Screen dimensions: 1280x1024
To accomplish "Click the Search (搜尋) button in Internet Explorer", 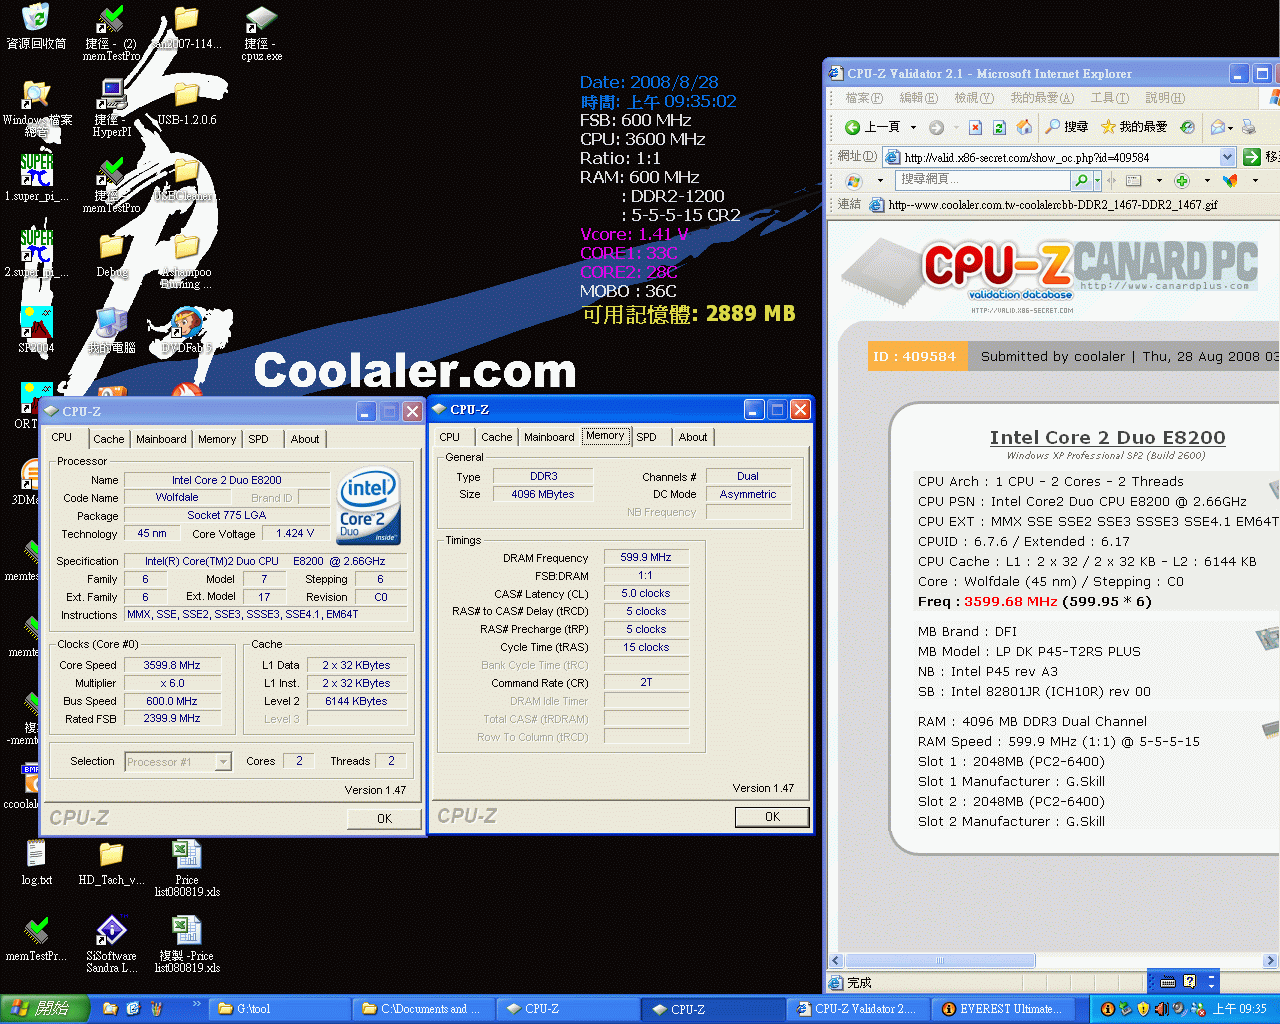I will click(1066, 127).
